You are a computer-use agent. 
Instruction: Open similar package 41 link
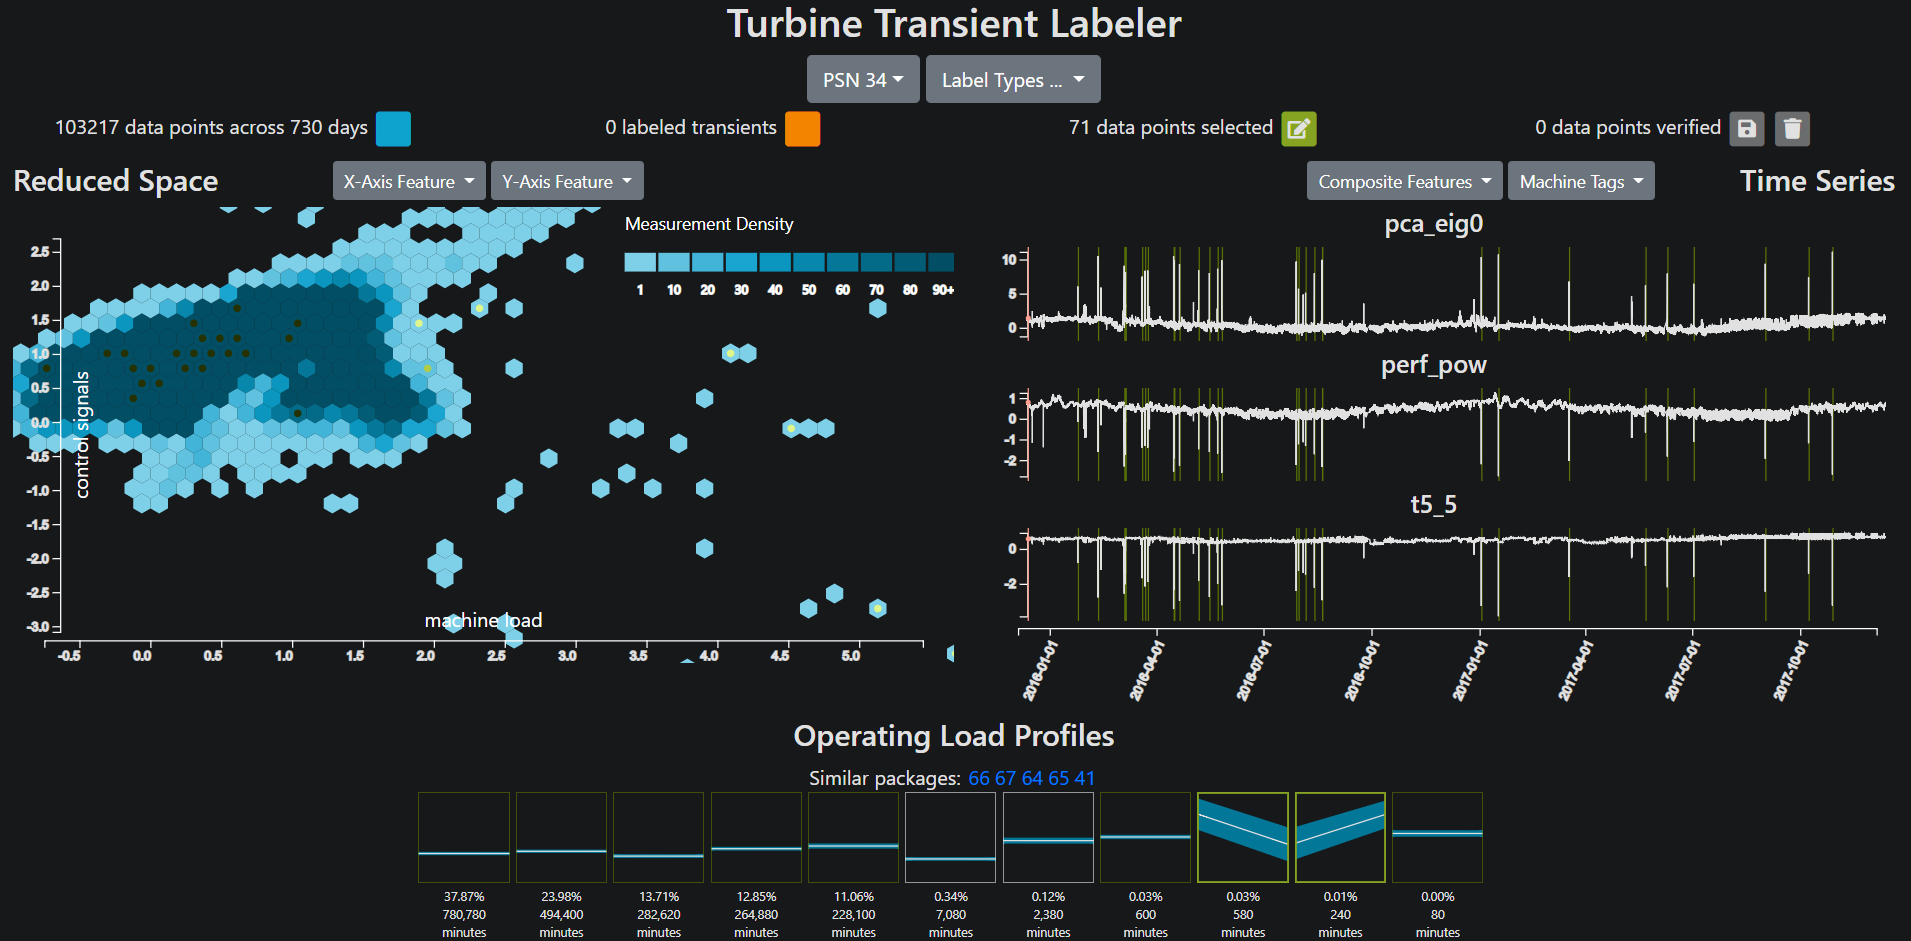[x=1085, y=778]
